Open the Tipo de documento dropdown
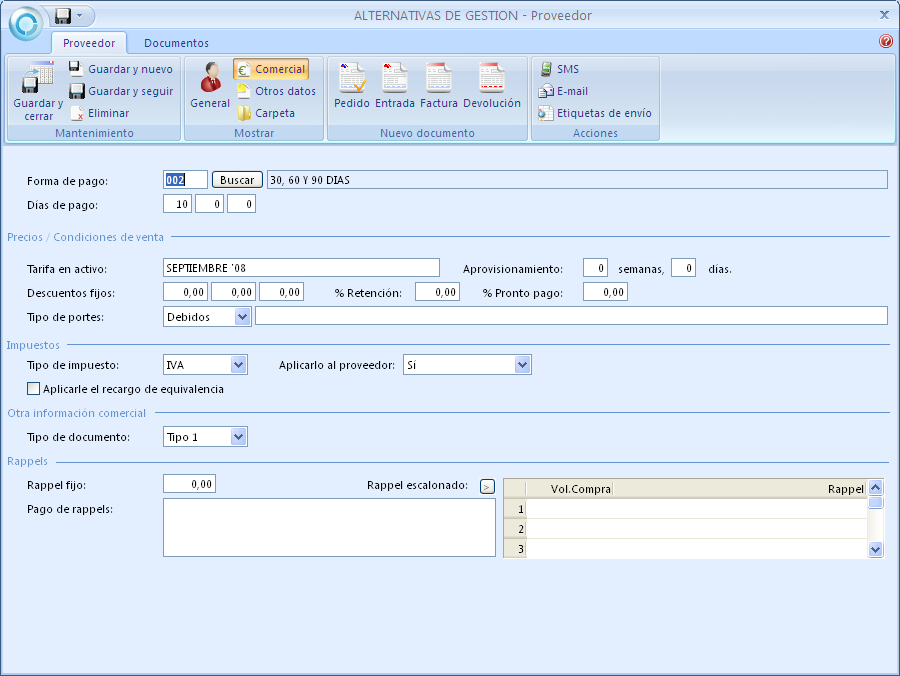This screenshot has width=900, height=676. tap(238, 437)
